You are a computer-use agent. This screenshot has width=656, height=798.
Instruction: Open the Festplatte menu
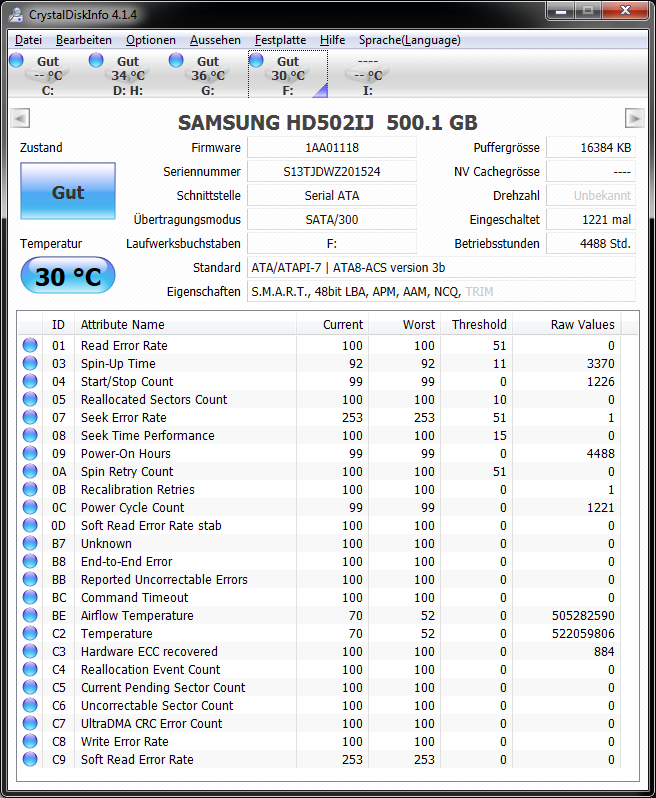(280, 40)
